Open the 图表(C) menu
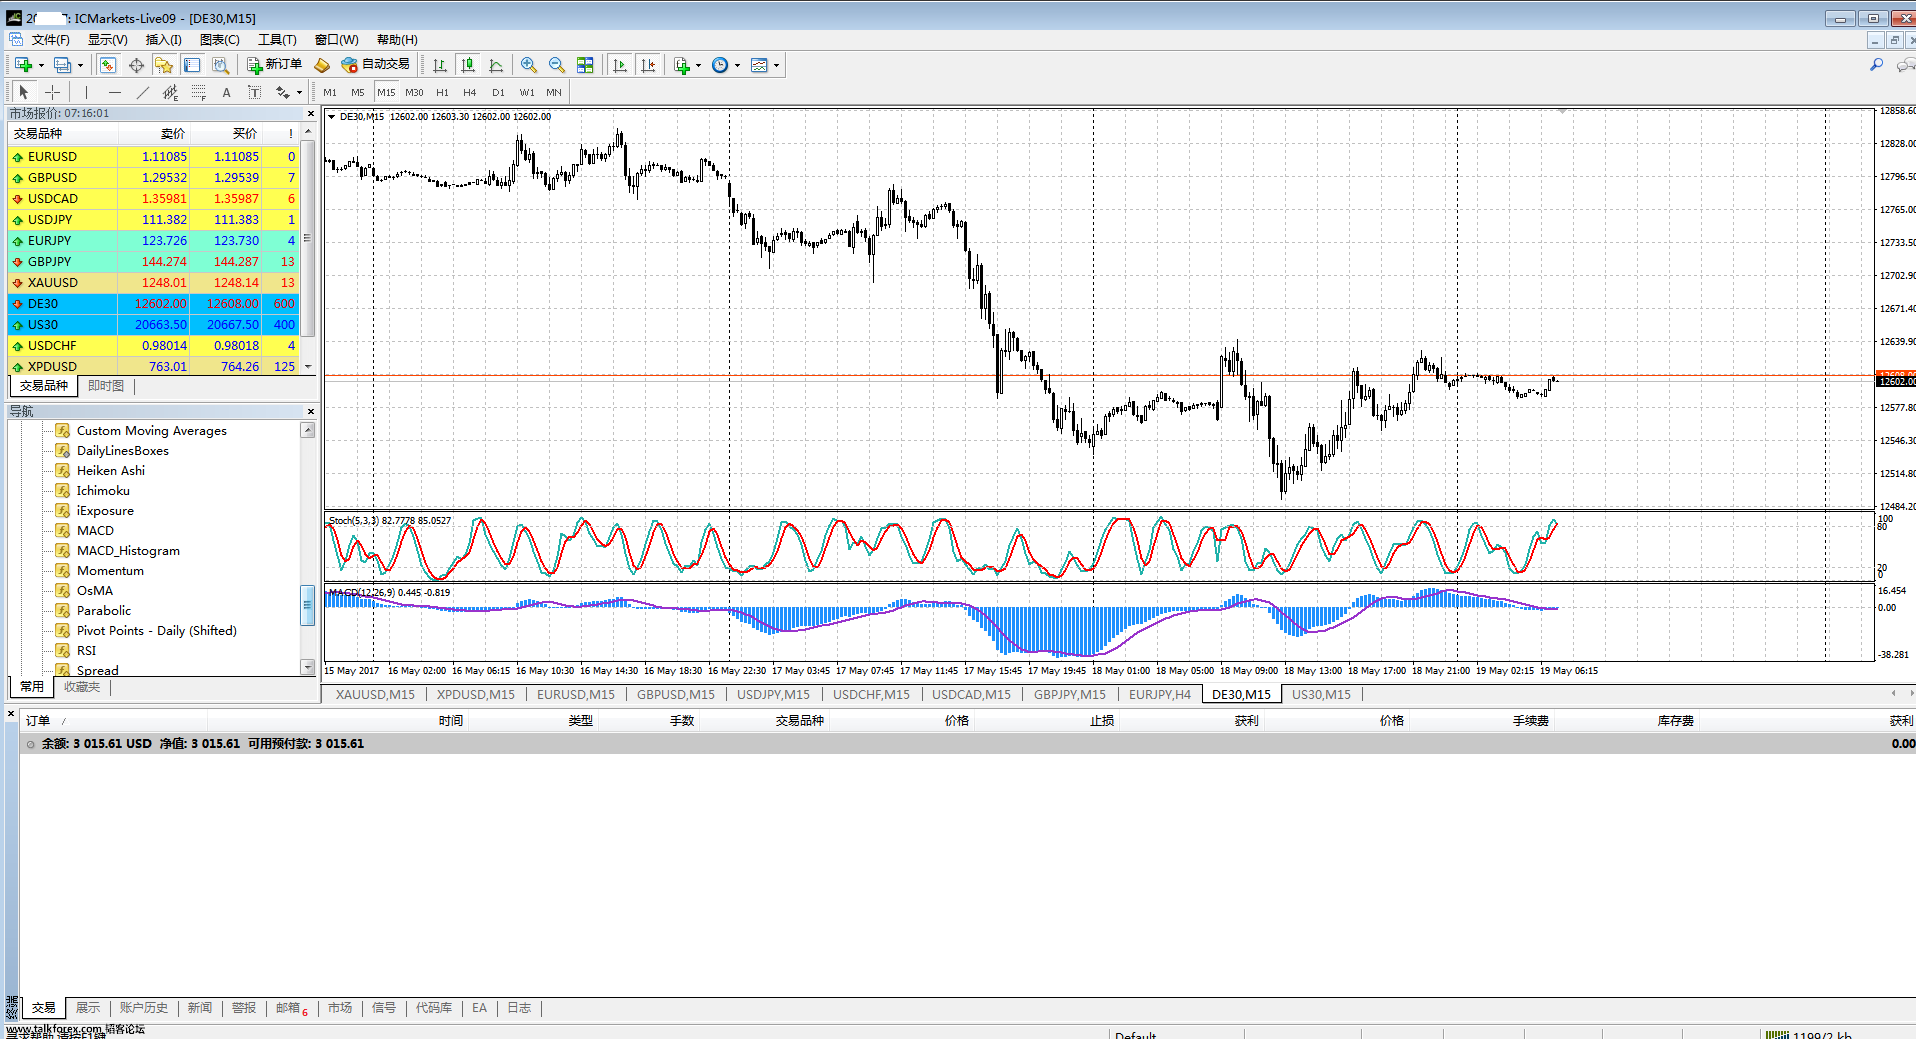The height and width of the screenshot is (1039, 1916). 219,40
